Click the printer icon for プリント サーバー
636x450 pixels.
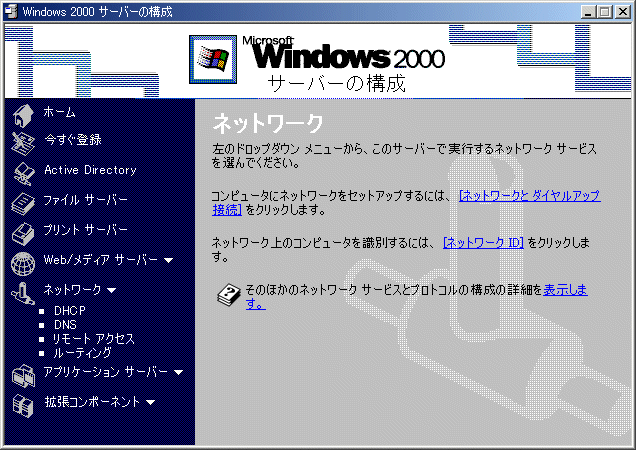click(x=23, y=234)
